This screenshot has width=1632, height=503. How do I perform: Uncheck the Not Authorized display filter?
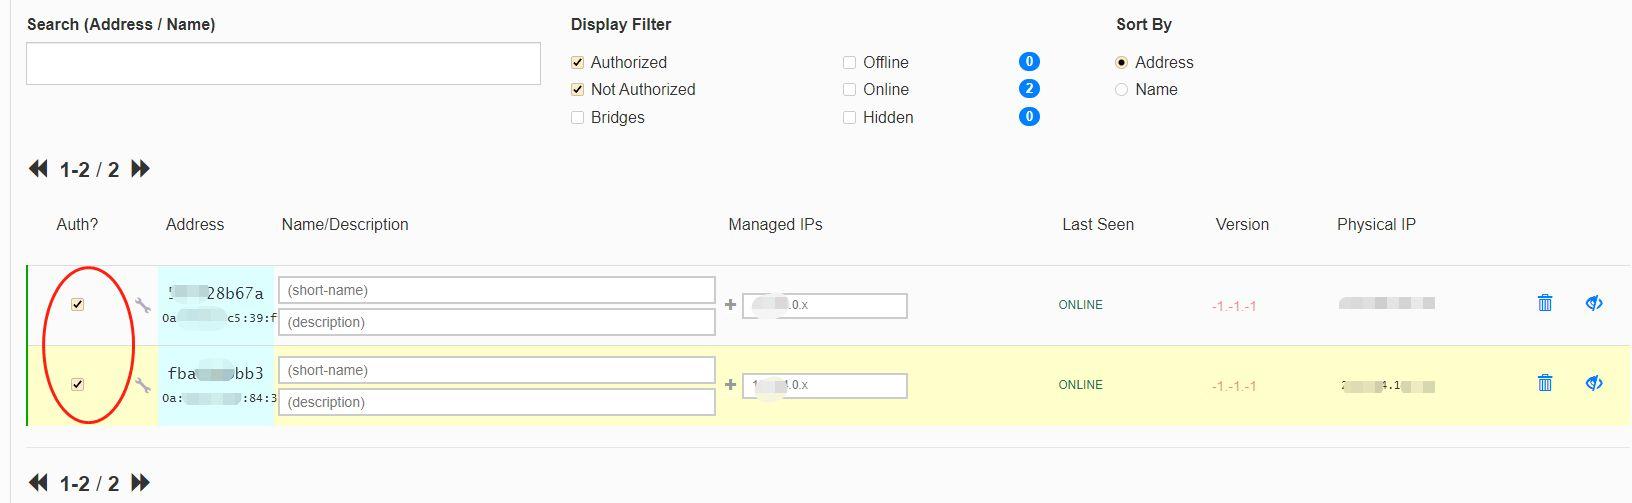click(x=578, y=90)
